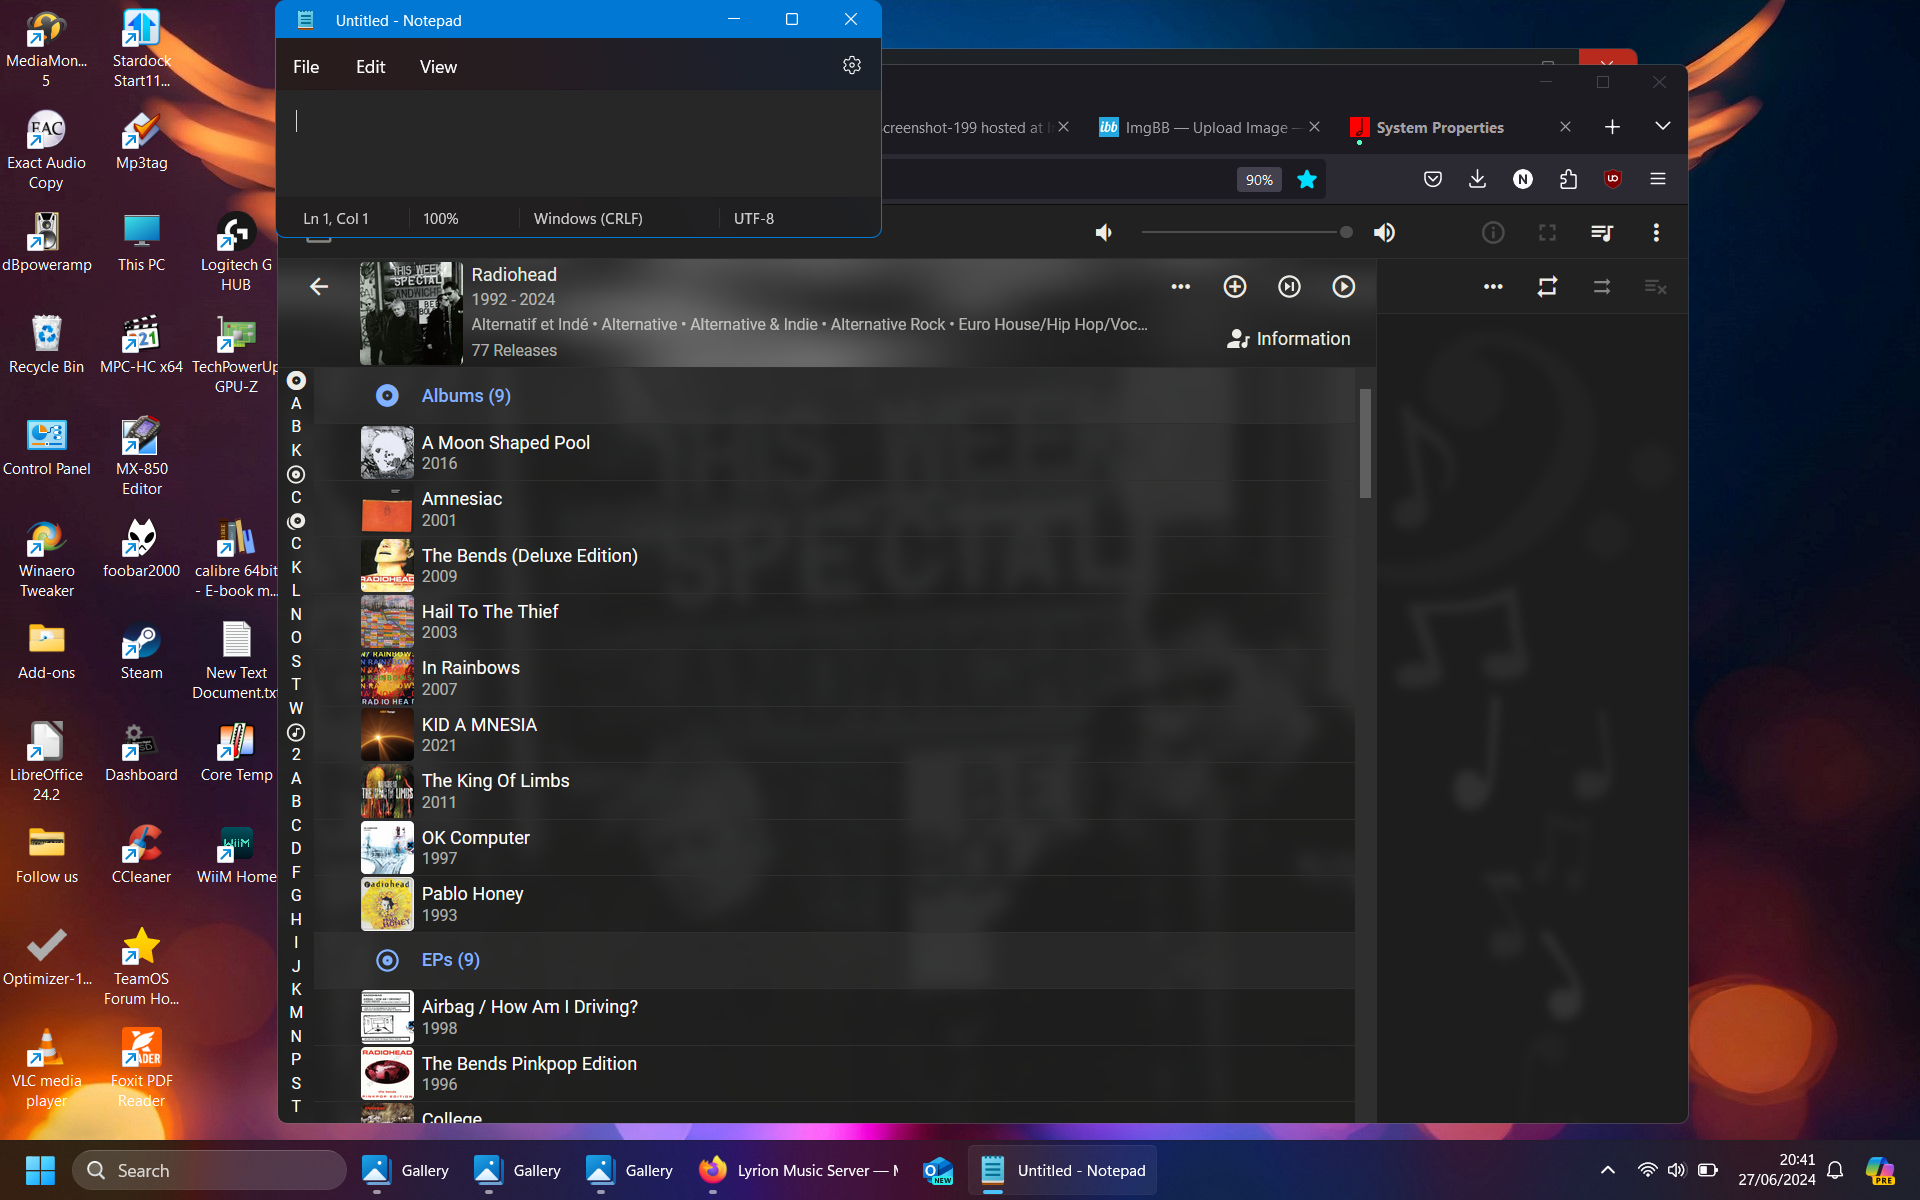Open the browser downloads icon
This screenshot has height=1200, width=1920.
1477,180
